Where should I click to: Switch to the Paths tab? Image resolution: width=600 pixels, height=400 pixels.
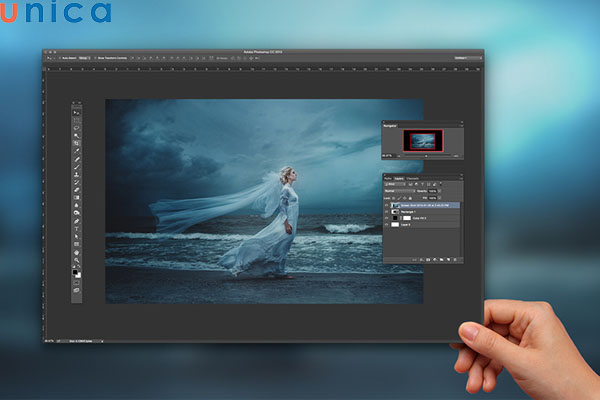point(388,179)
